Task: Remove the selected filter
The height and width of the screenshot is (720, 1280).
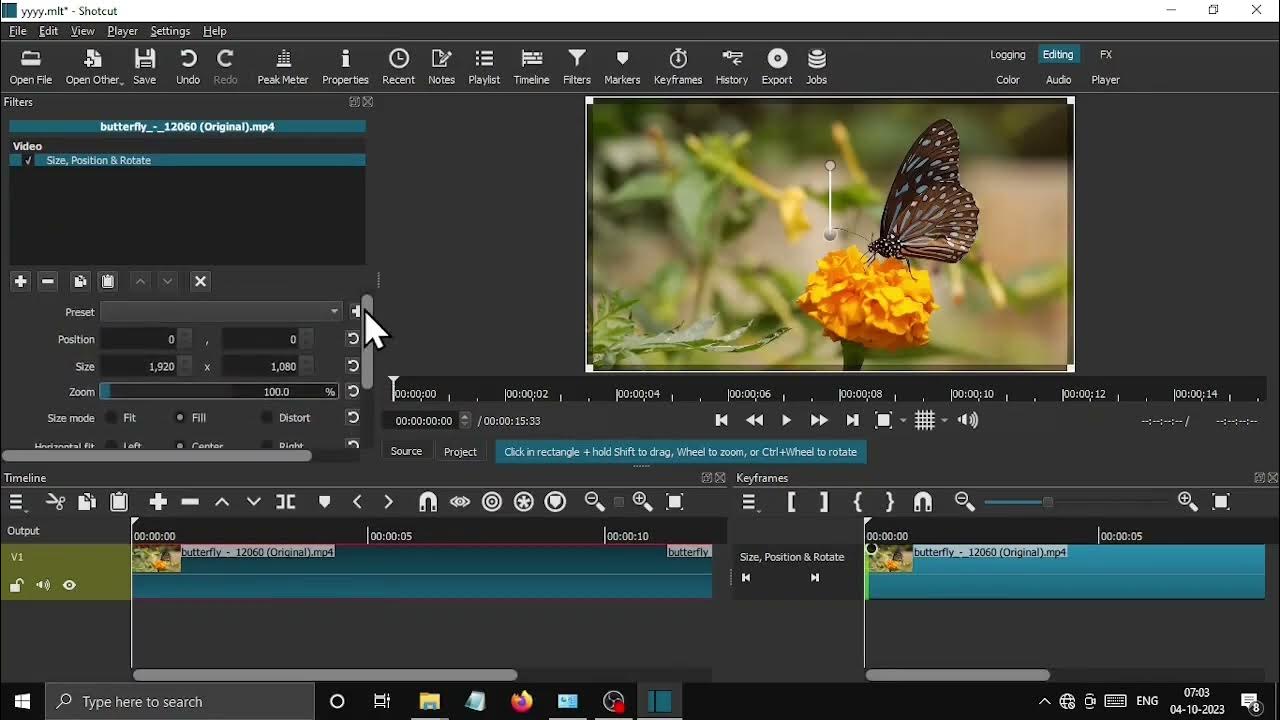Action: pos(48,282)
